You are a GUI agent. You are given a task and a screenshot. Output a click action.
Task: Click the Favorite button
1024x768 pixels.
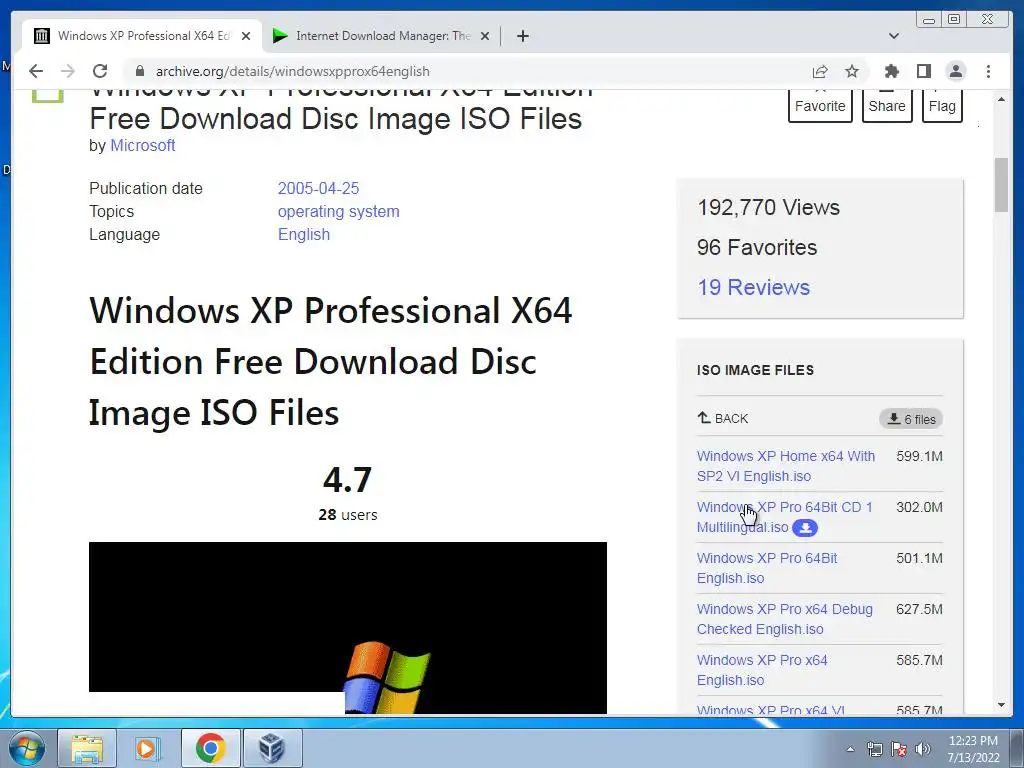point(820,104)
